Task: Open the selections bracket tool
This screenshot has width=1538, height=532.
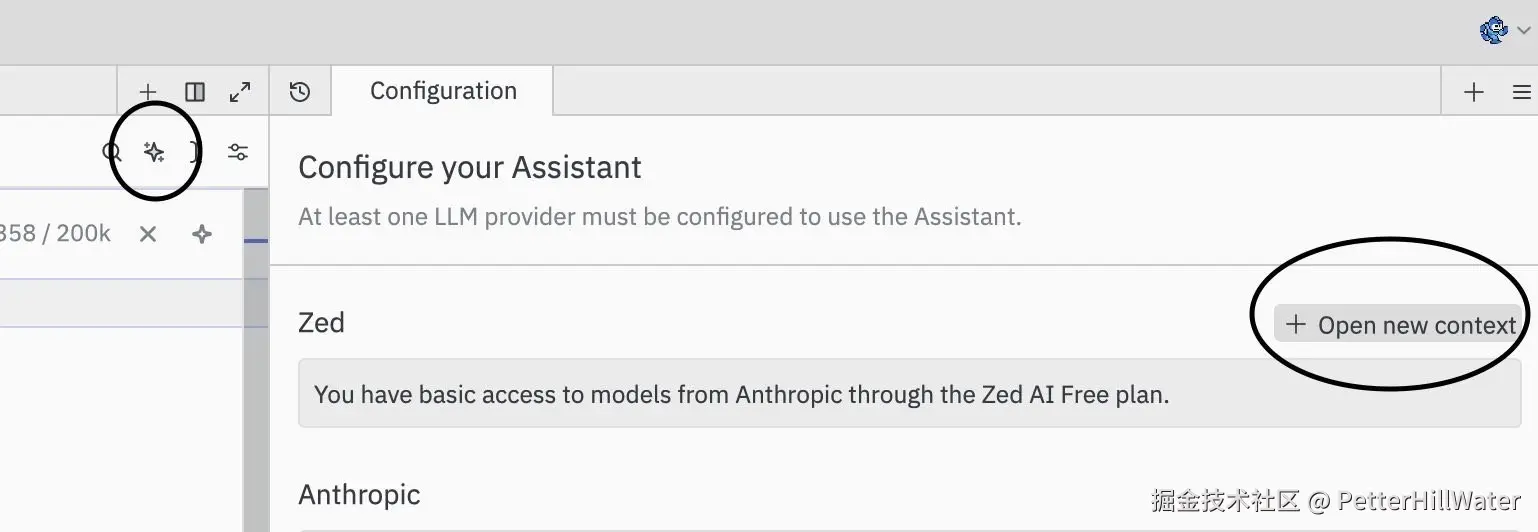Action: pos(195,152)
